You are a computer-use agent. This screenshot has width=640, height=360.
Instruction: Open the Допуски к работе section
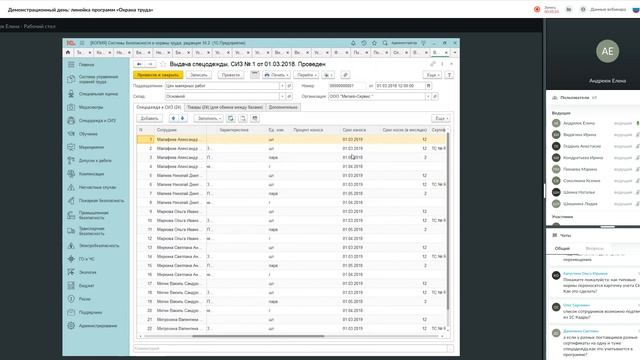pyautogui.click(x=95, y=161)
